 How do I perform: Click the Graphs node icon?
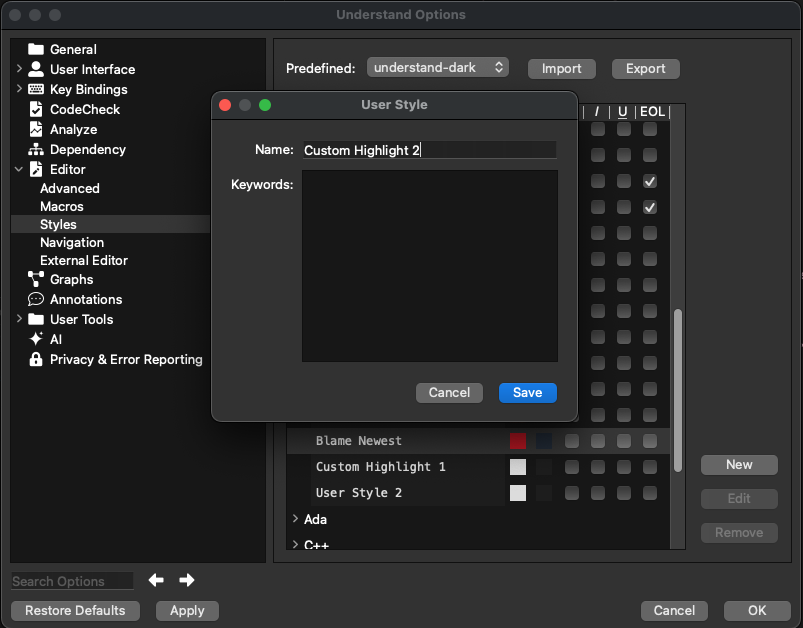[x=36, y=279]
